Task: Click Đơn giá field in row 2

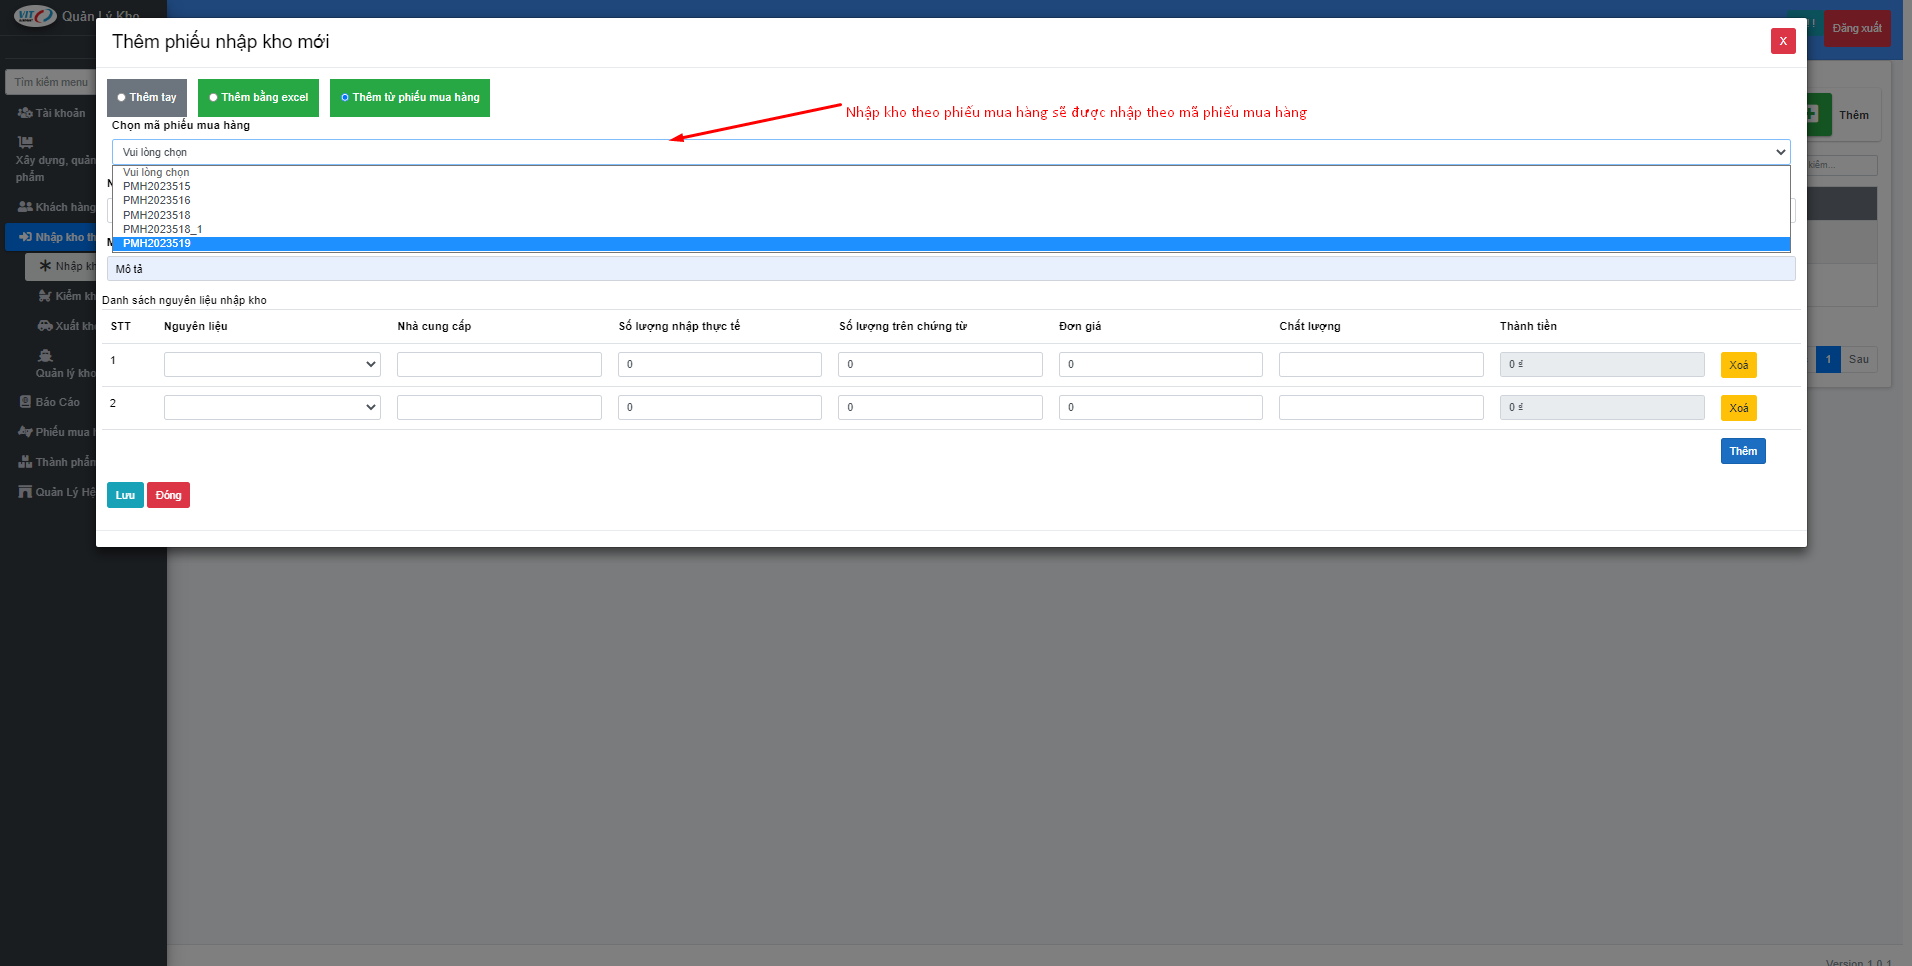Action: click(x=1161, y=407)
